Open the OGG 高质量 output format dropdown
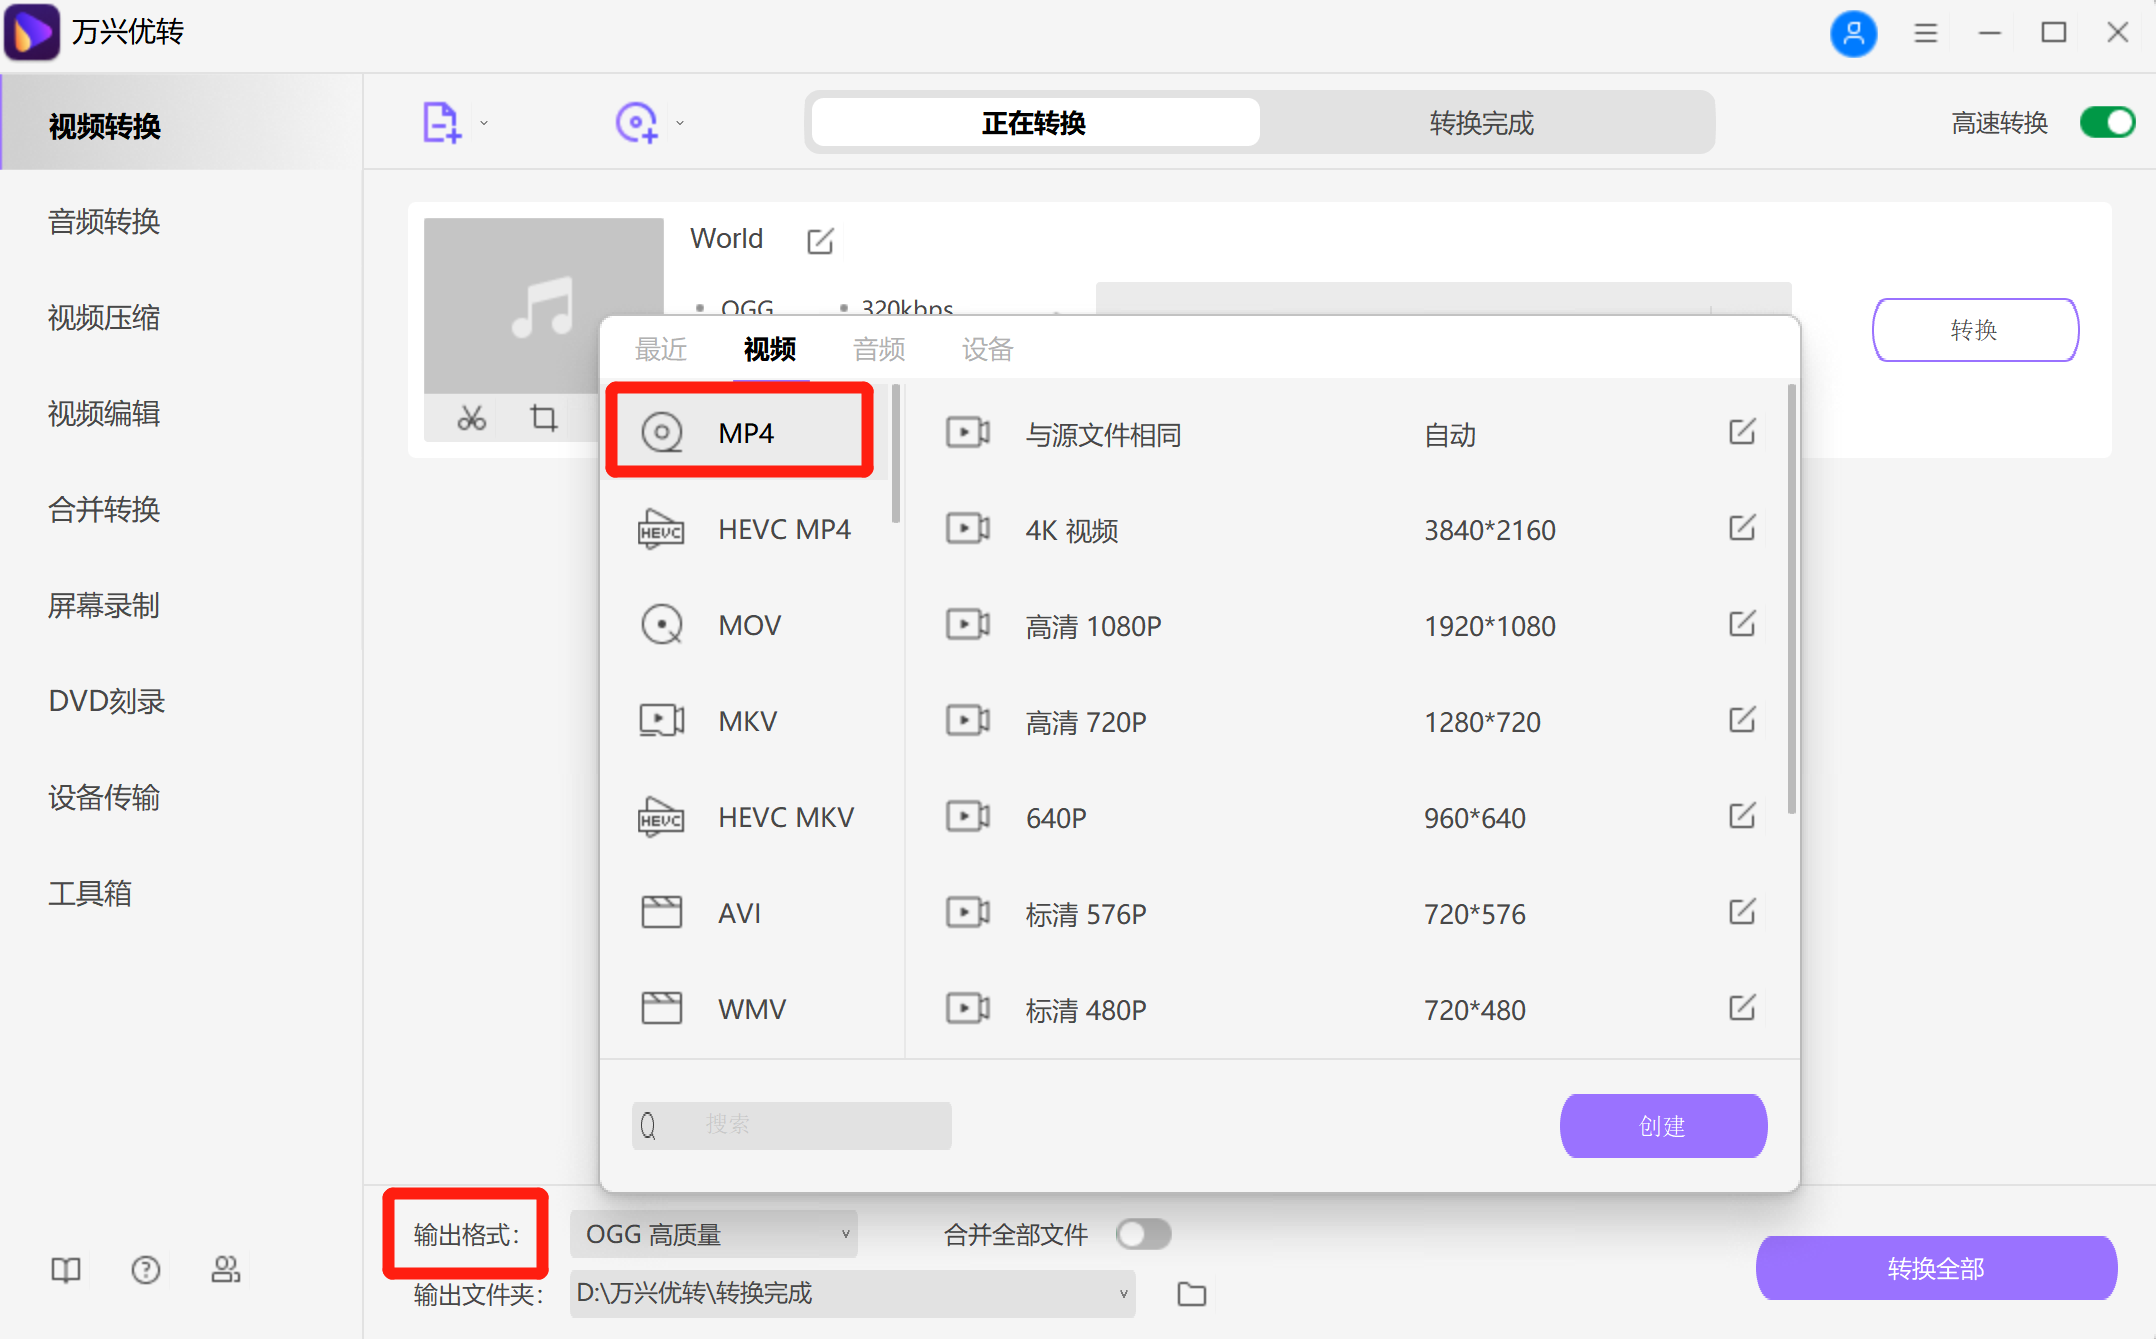Screen dimensions: 2156x1339 (x=714, y=1234)
